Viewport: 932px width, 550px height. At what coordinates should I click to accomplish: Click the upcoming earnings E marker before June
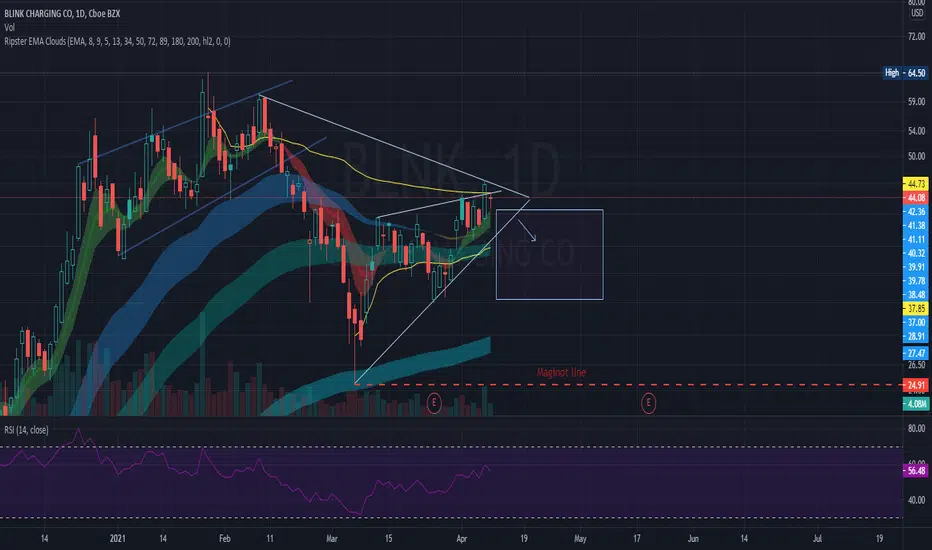(648, 403)
